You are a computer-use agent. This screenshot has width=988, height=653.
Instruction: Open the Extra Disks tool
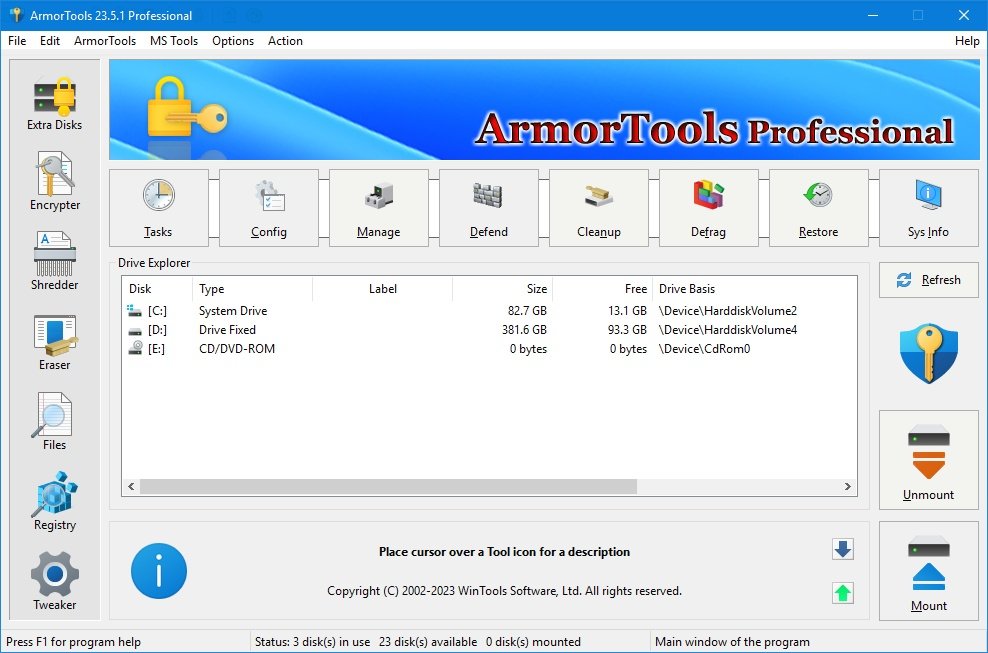(x=55, y=103)
